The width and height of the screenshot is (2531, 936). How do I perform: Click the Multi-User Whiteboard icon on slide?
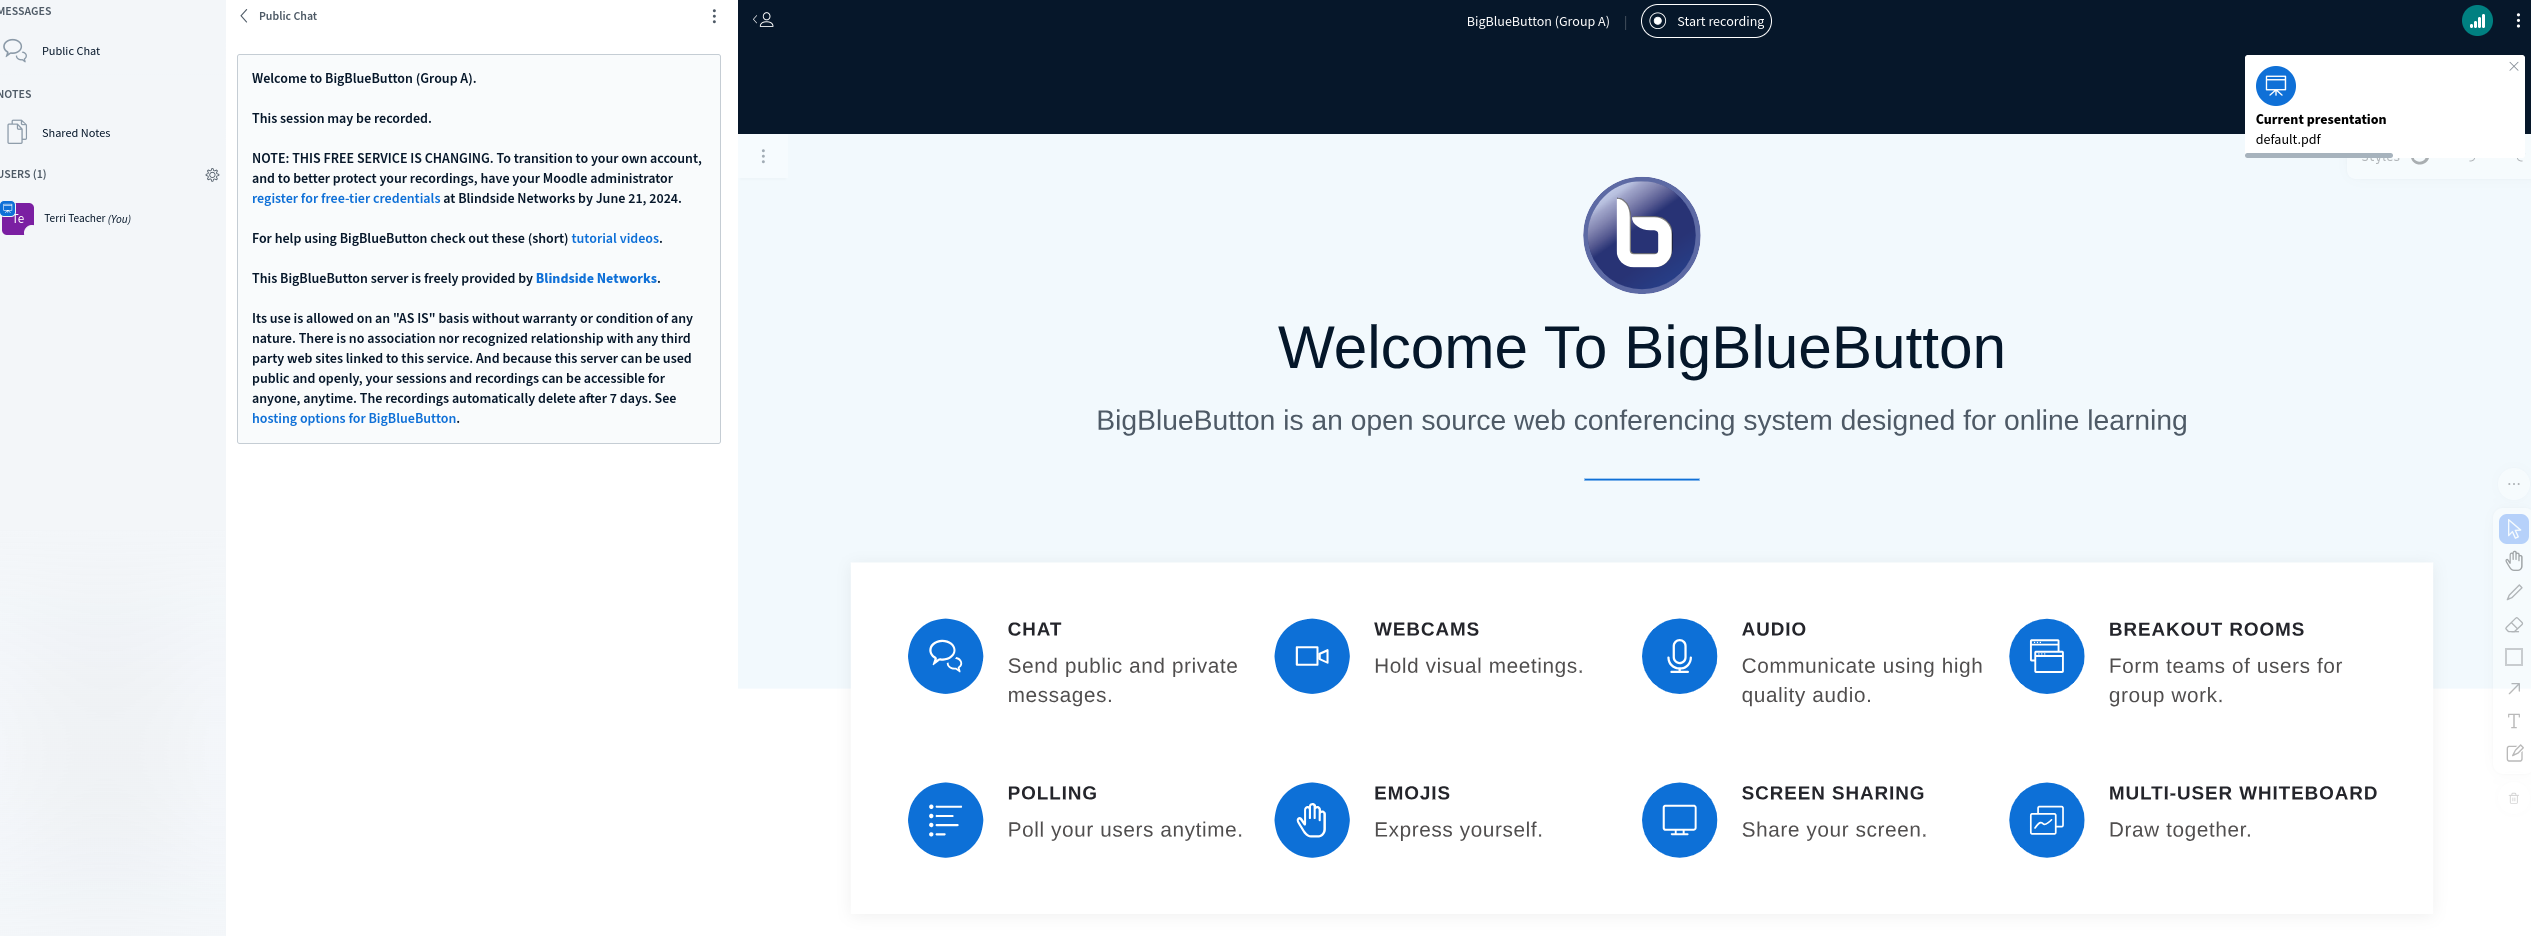pyautogui.click(x=2047, y=820)
